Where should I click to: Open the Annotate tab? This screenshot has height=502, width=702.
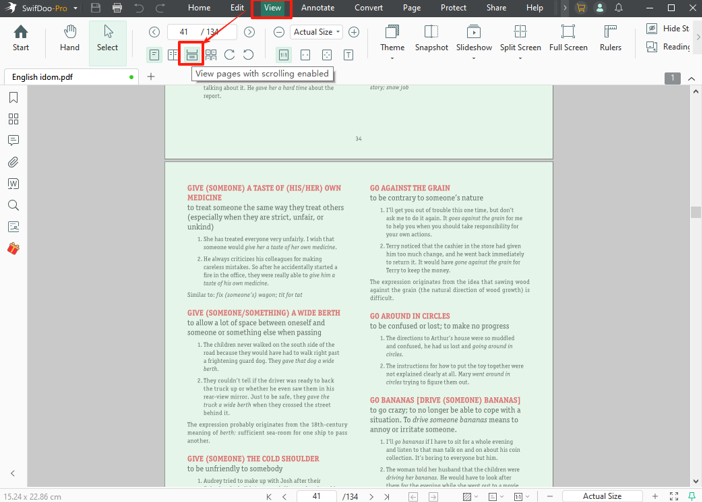tap(317, 8)
